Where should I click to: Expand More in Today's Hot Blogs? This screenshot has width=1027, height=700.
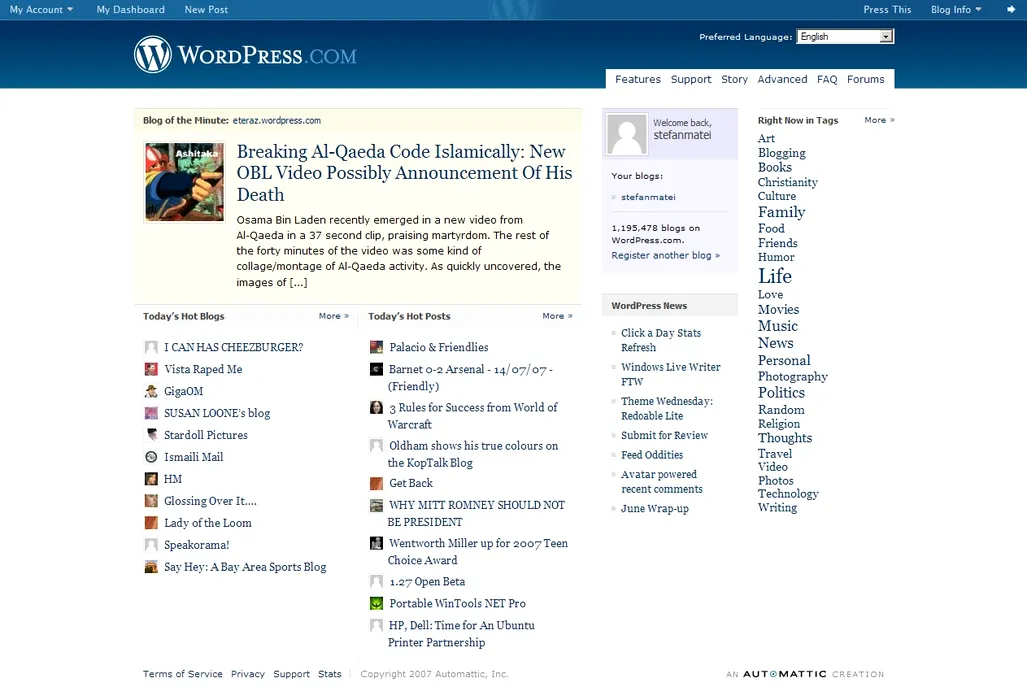pos(334,316)
